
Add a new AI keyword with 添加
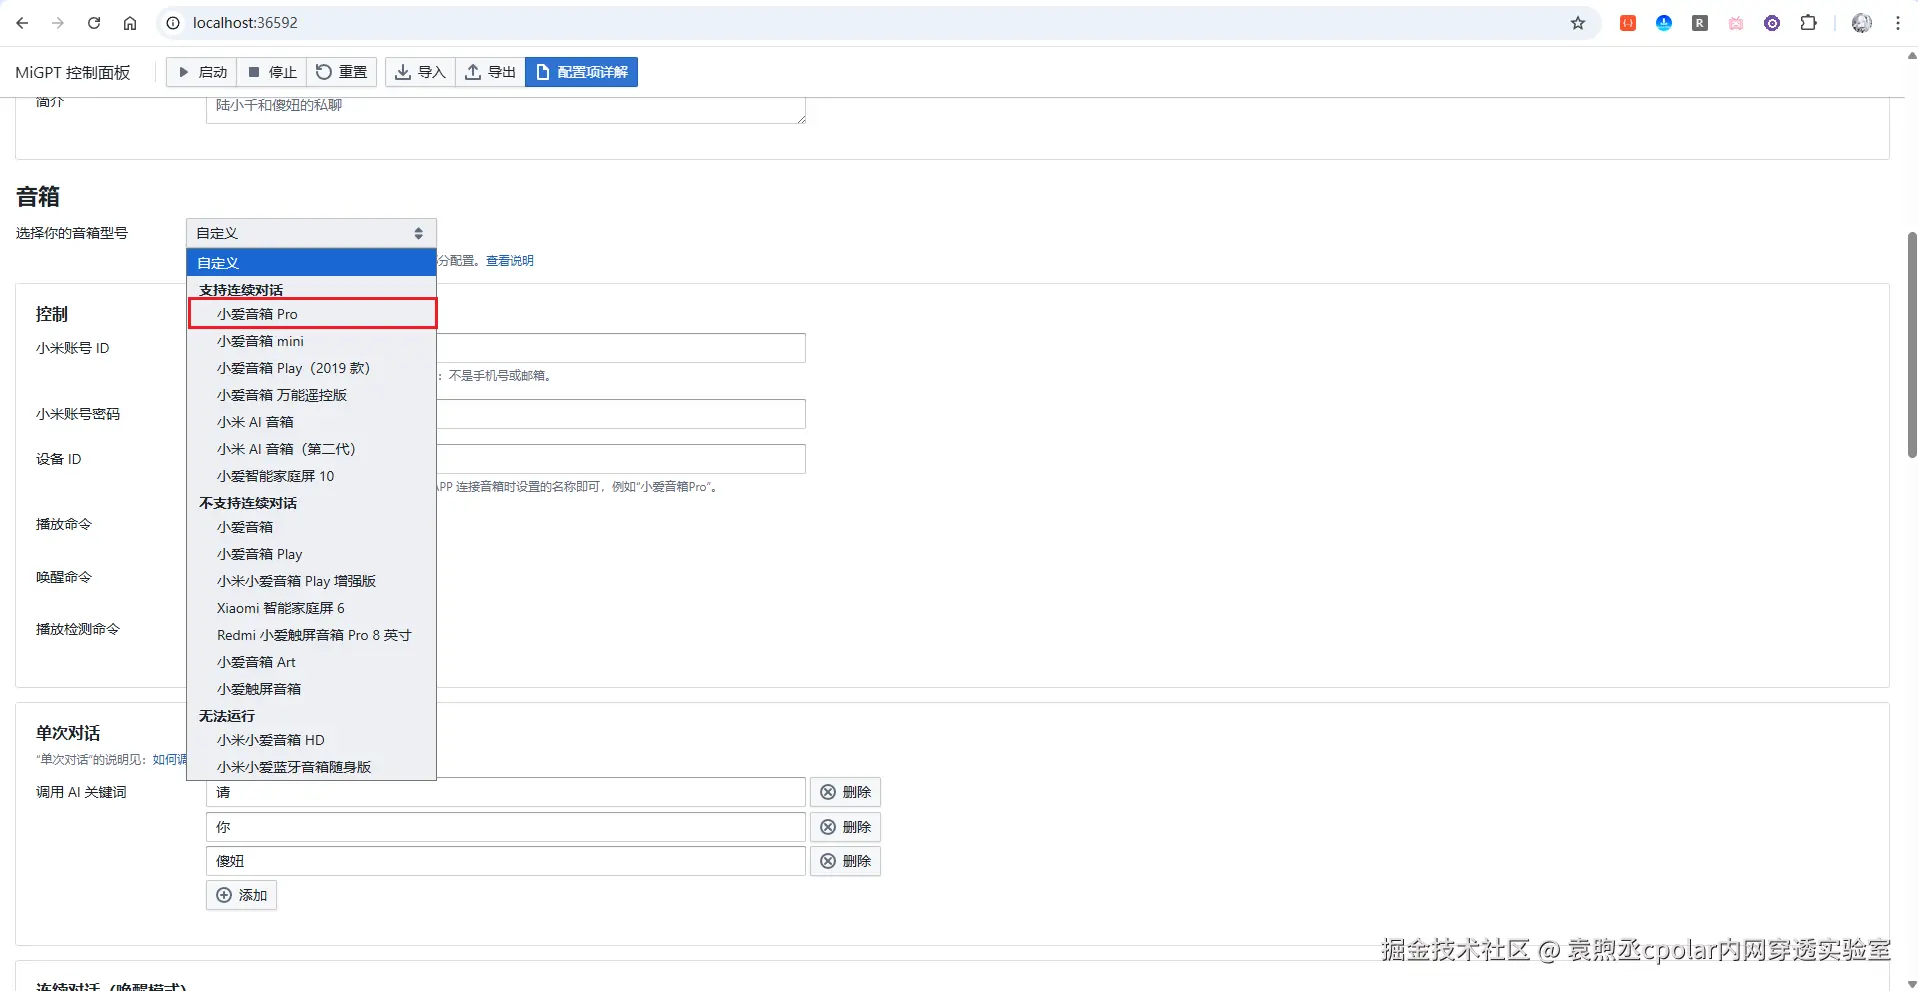[x=242, y=895]
